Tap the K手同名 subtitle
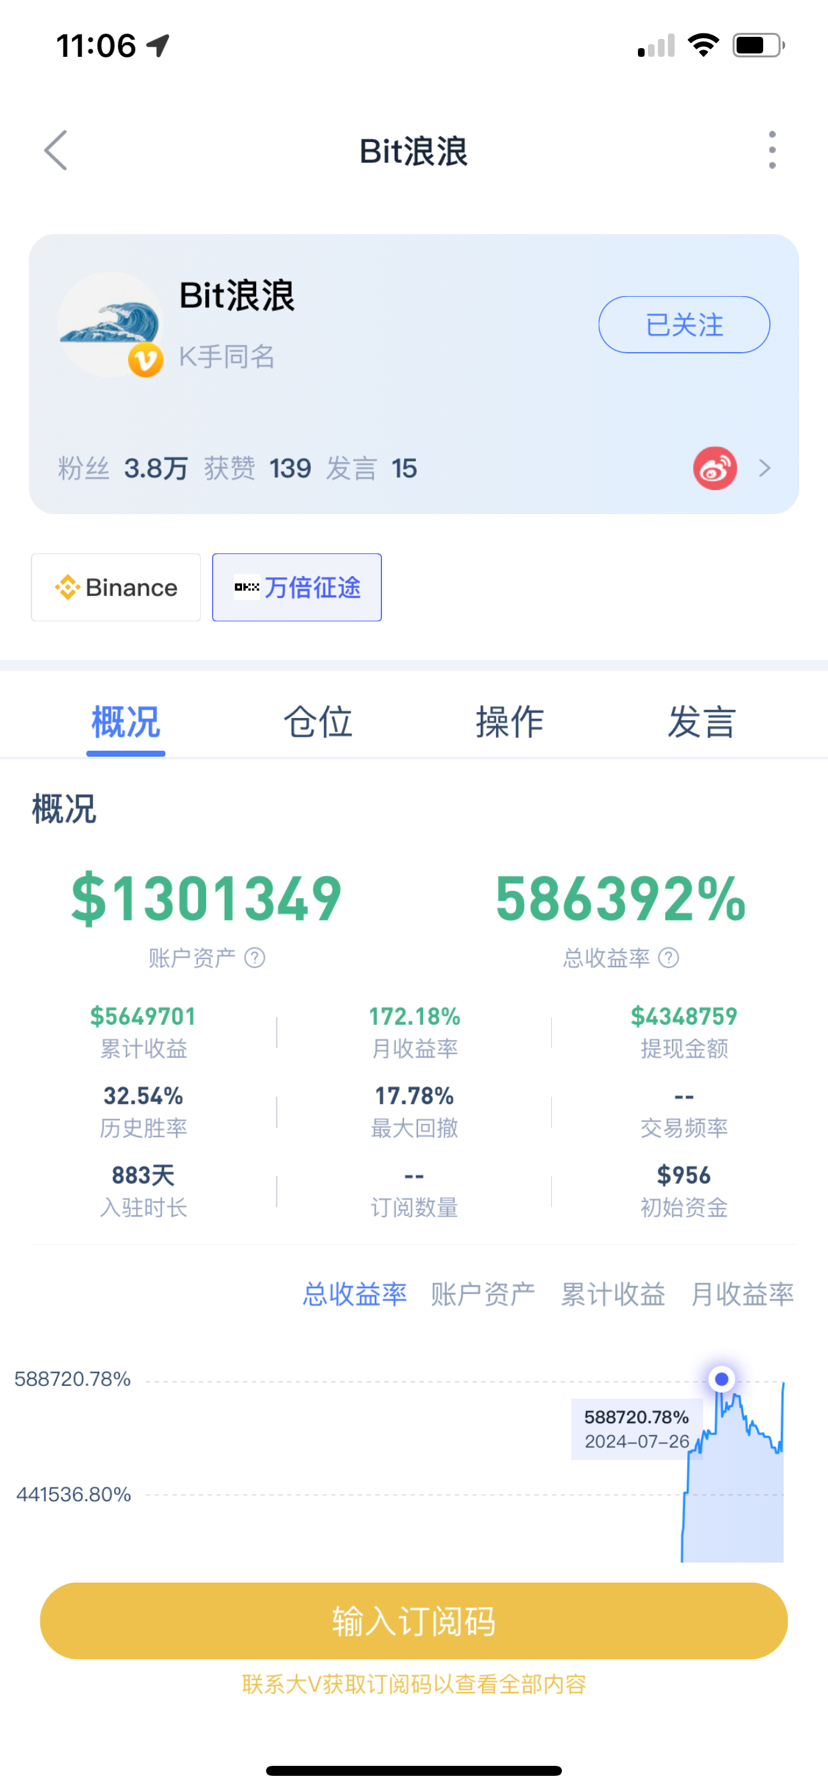The image size is (828, 1792). pyautogui.click(x=227, y=357)
